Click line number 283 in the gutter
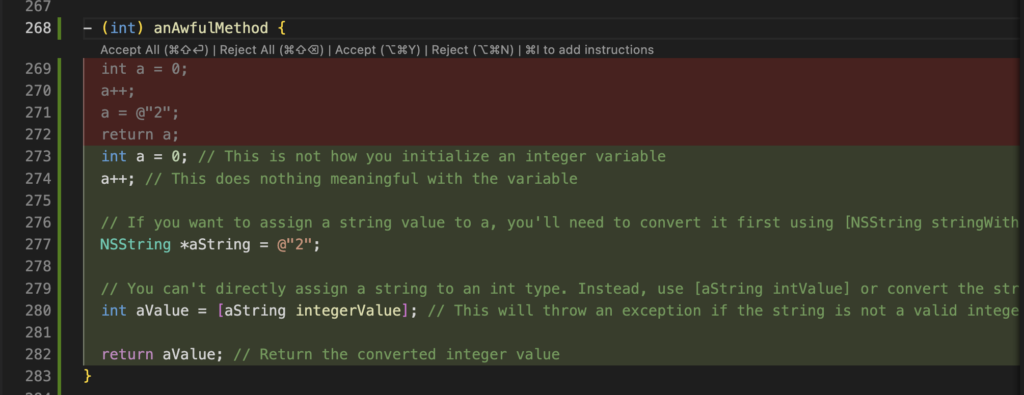The image size is (1024, 395). point(39,376)
